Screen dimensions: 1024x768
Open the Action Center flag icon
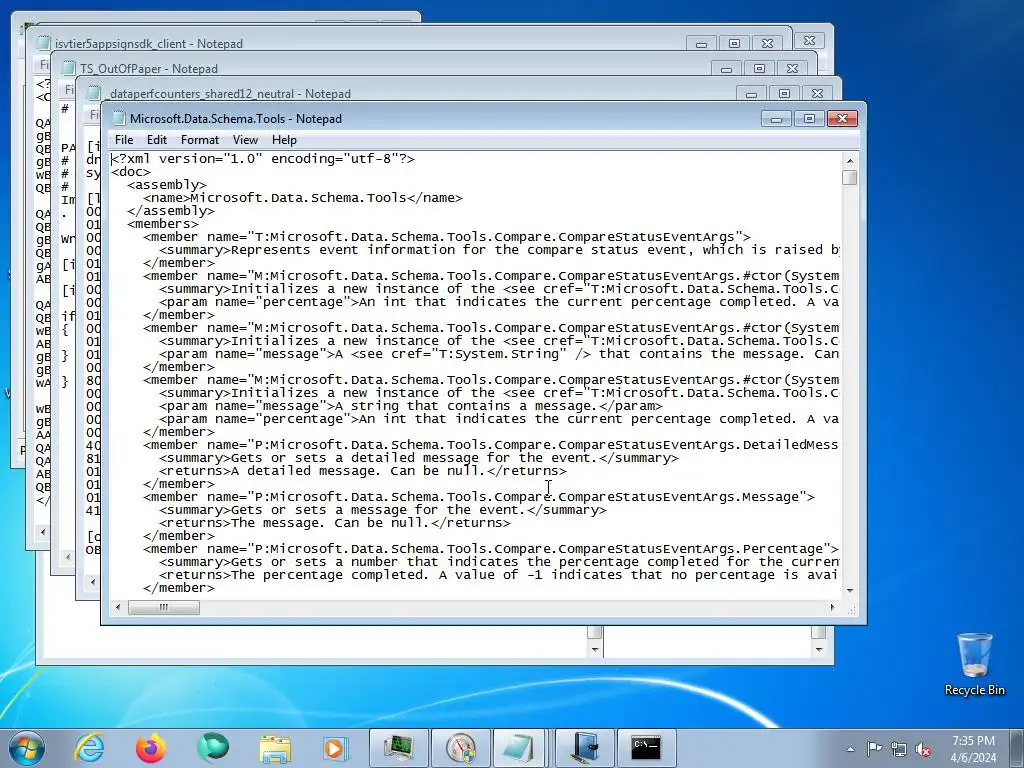pos(874,748)
